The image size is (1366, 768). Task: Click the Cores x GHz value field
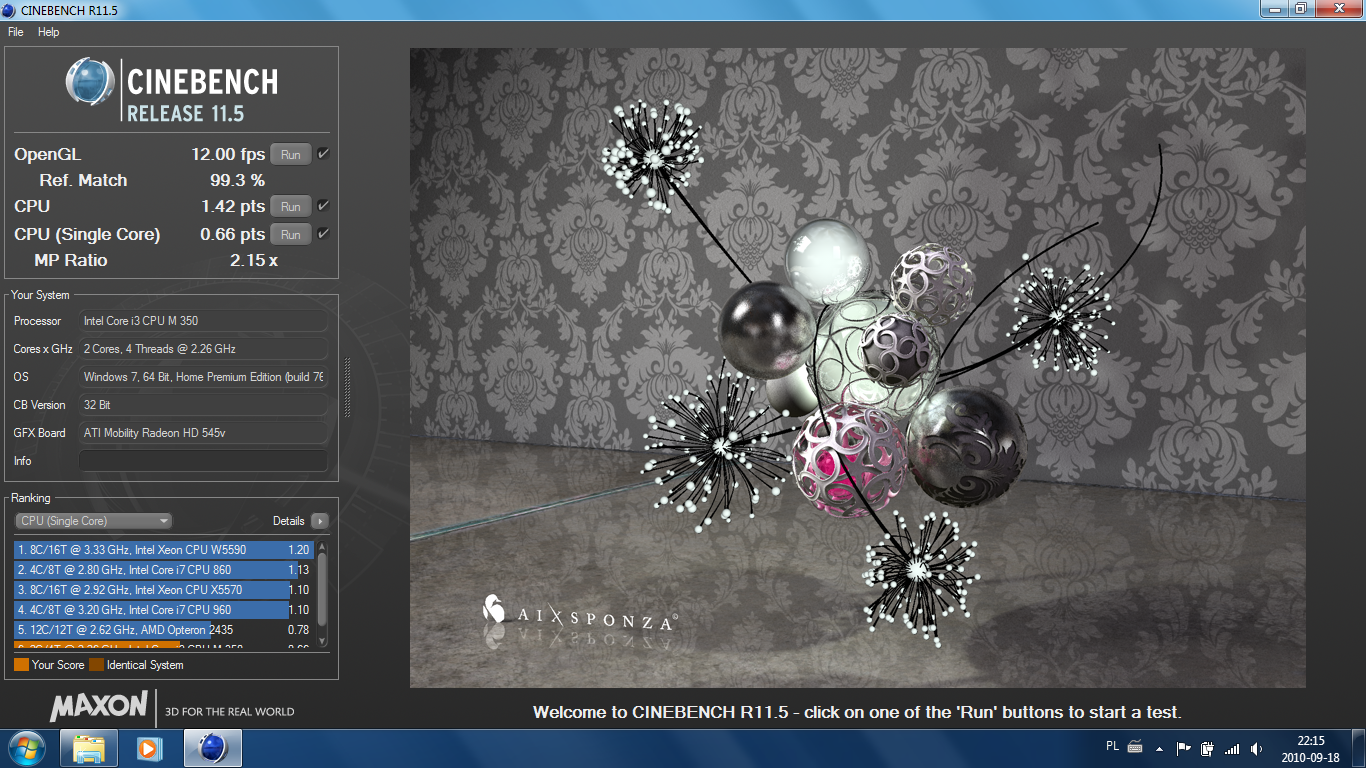point(203,349)
